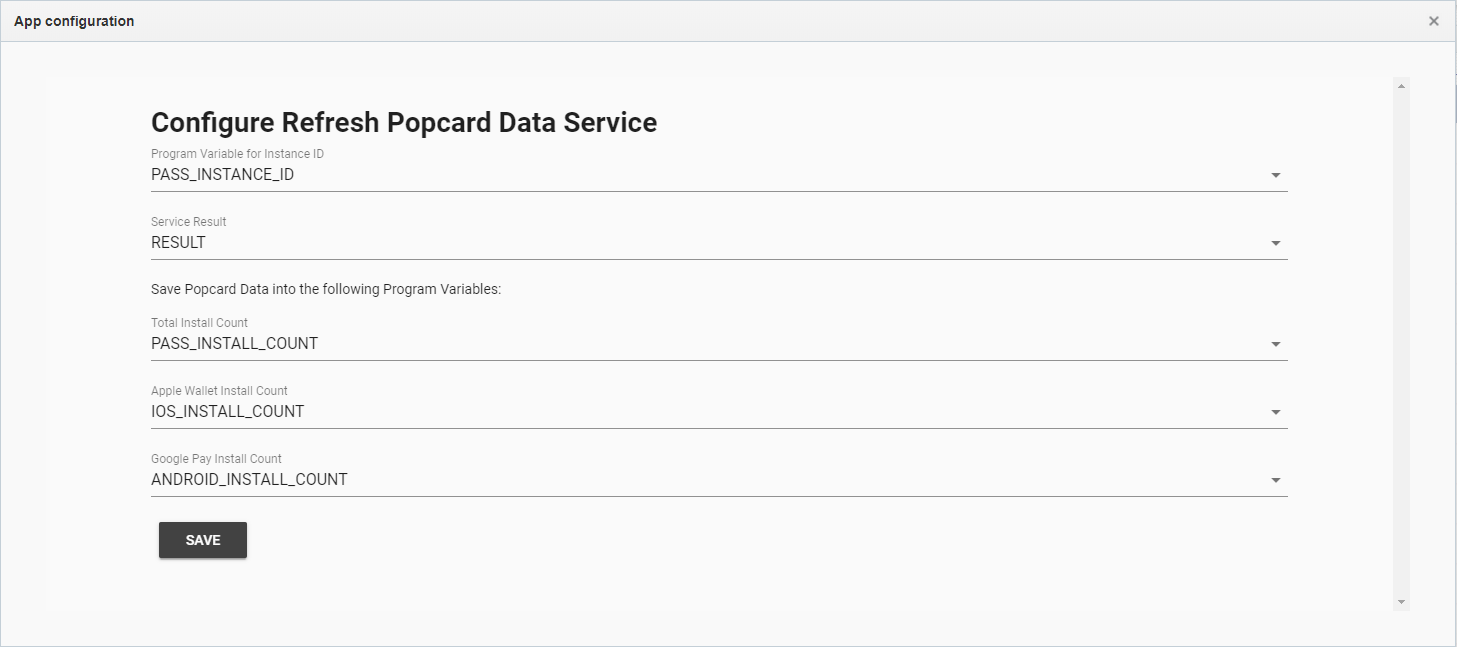1457x647 pixels.
Task: Expand the Program Variable for Instance ID dropdown arrow
Action: (x=1275, y=176)
